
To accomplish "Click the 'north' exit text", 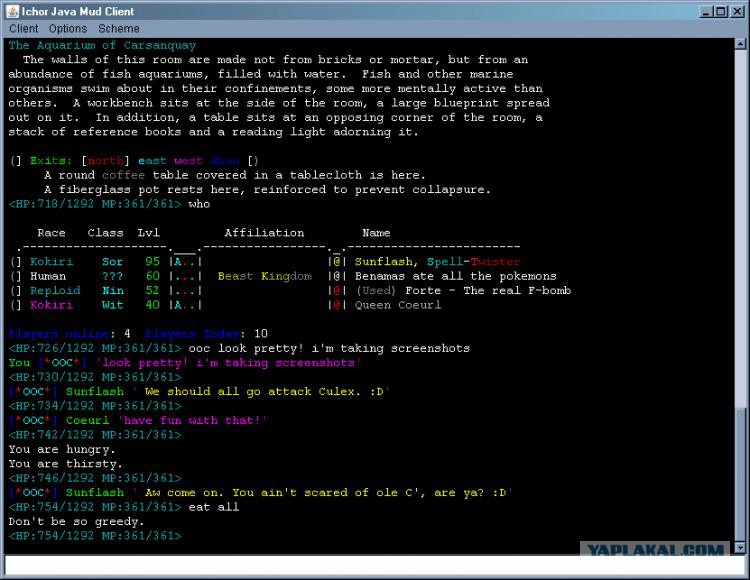I will [x=105, y=161].
